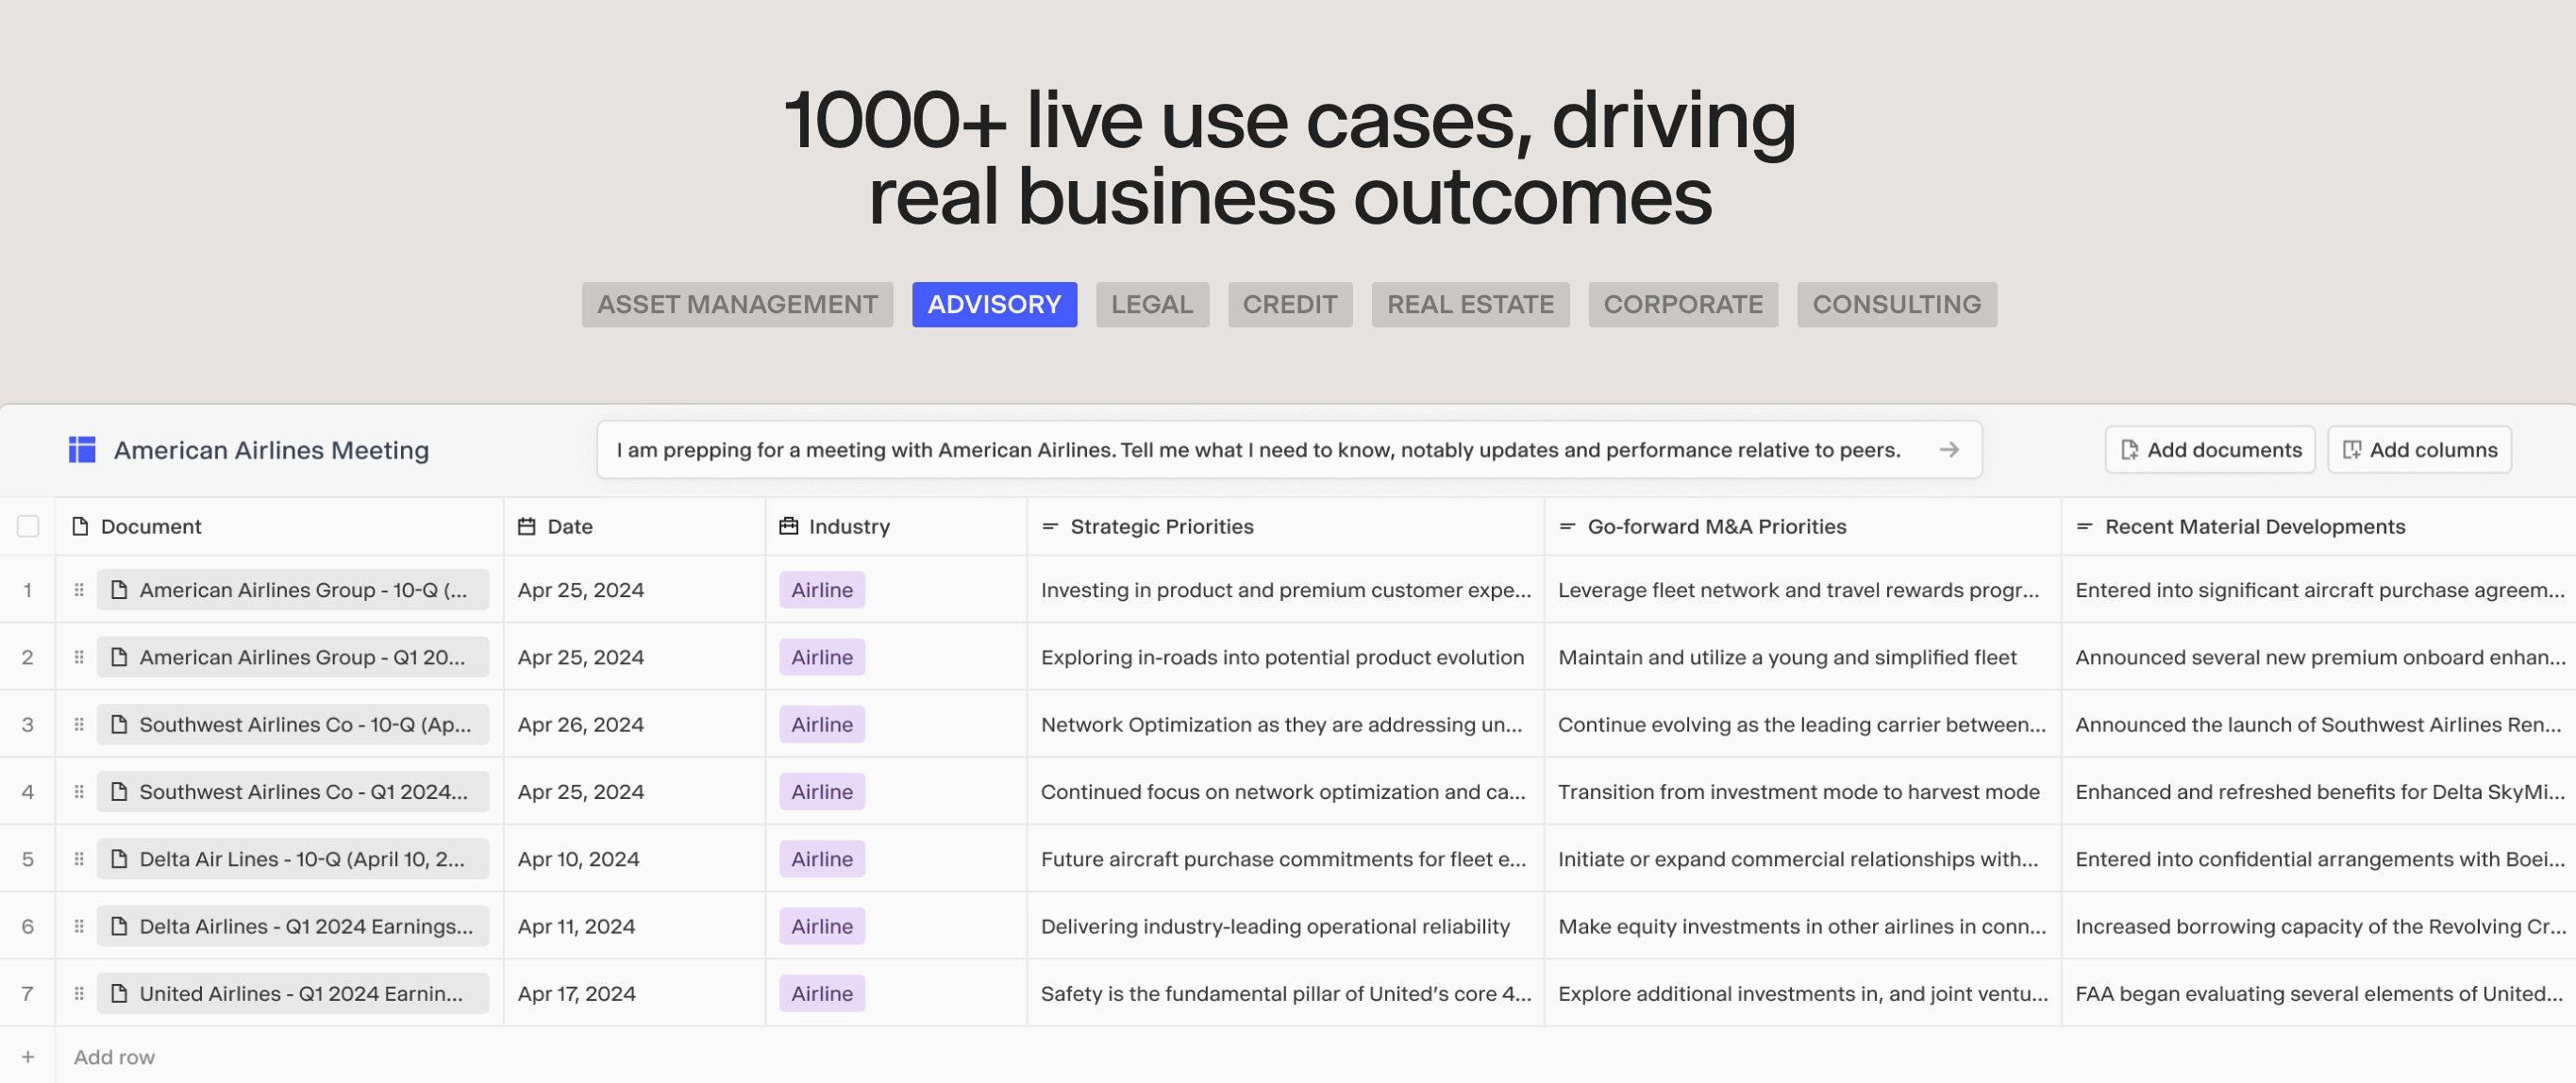Click the text icon beside Recent Material Developments
Viewport: 2576px width, 1083px height.
(2084, 526)
